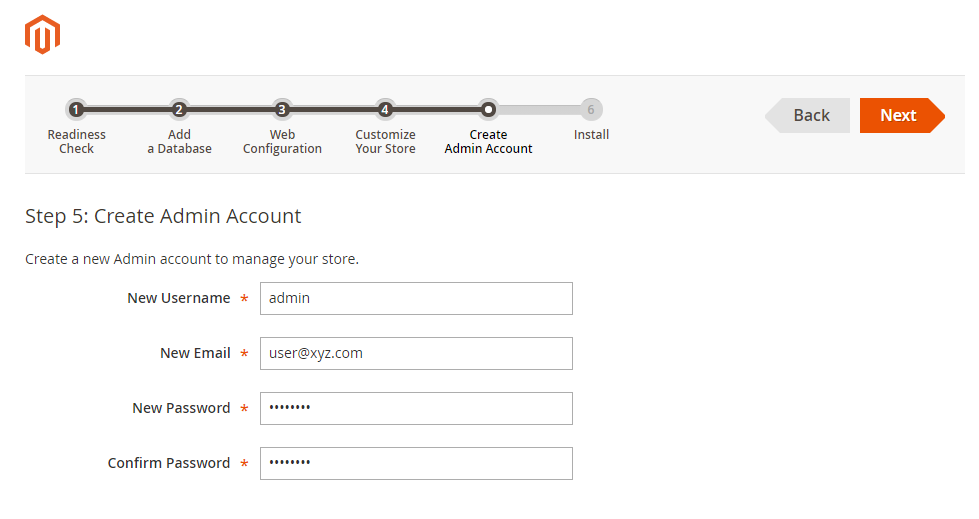Click step 3 circle in progress bar

pos(282,110)
